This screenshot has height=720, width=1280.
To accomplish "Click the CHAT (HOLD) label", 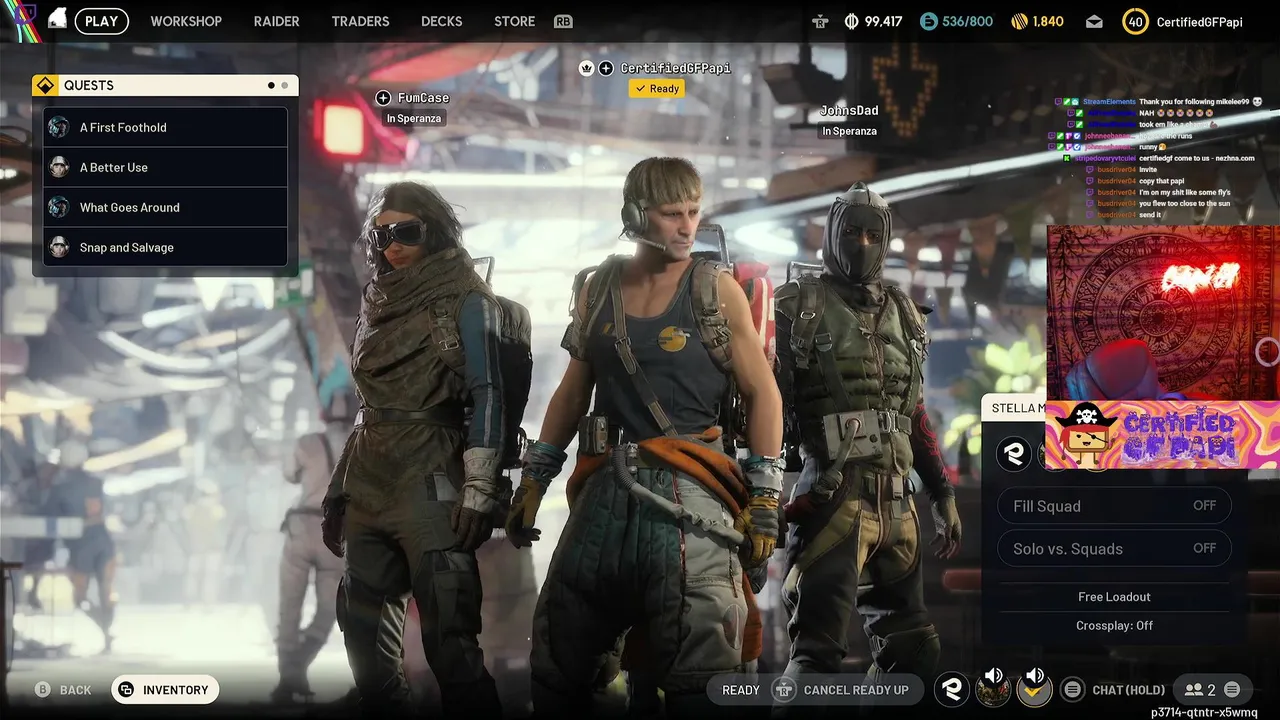I will pos(1129,690).
